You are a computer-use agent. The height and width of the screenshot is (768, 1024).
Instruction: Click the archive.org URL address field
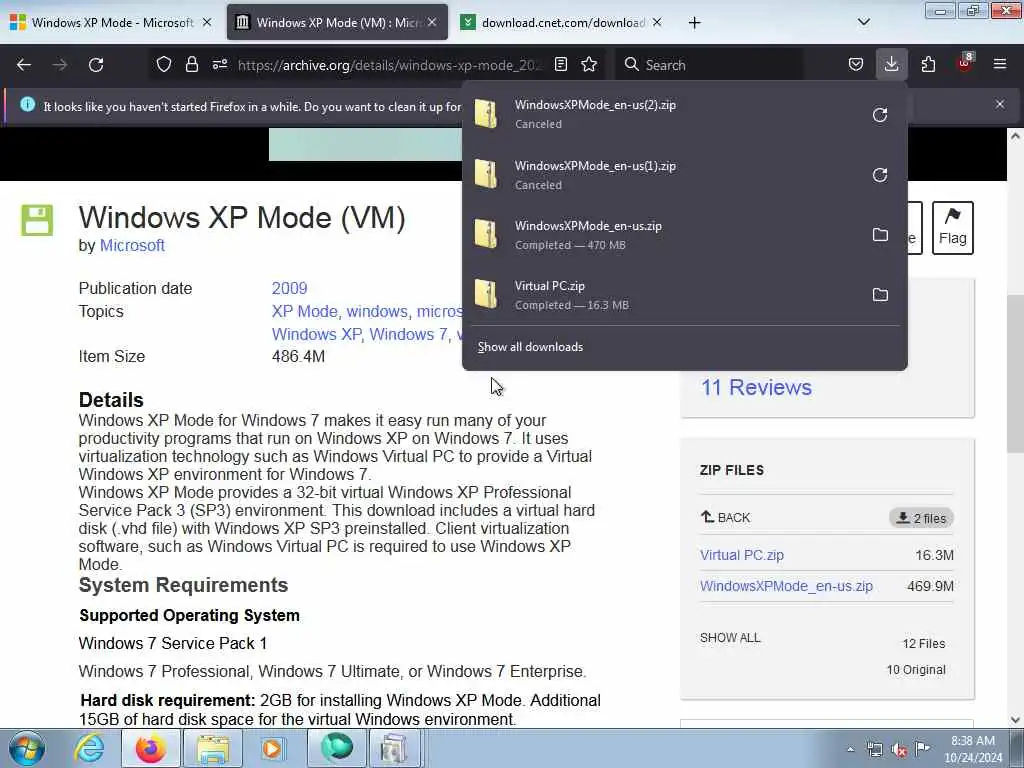point(390,65)
